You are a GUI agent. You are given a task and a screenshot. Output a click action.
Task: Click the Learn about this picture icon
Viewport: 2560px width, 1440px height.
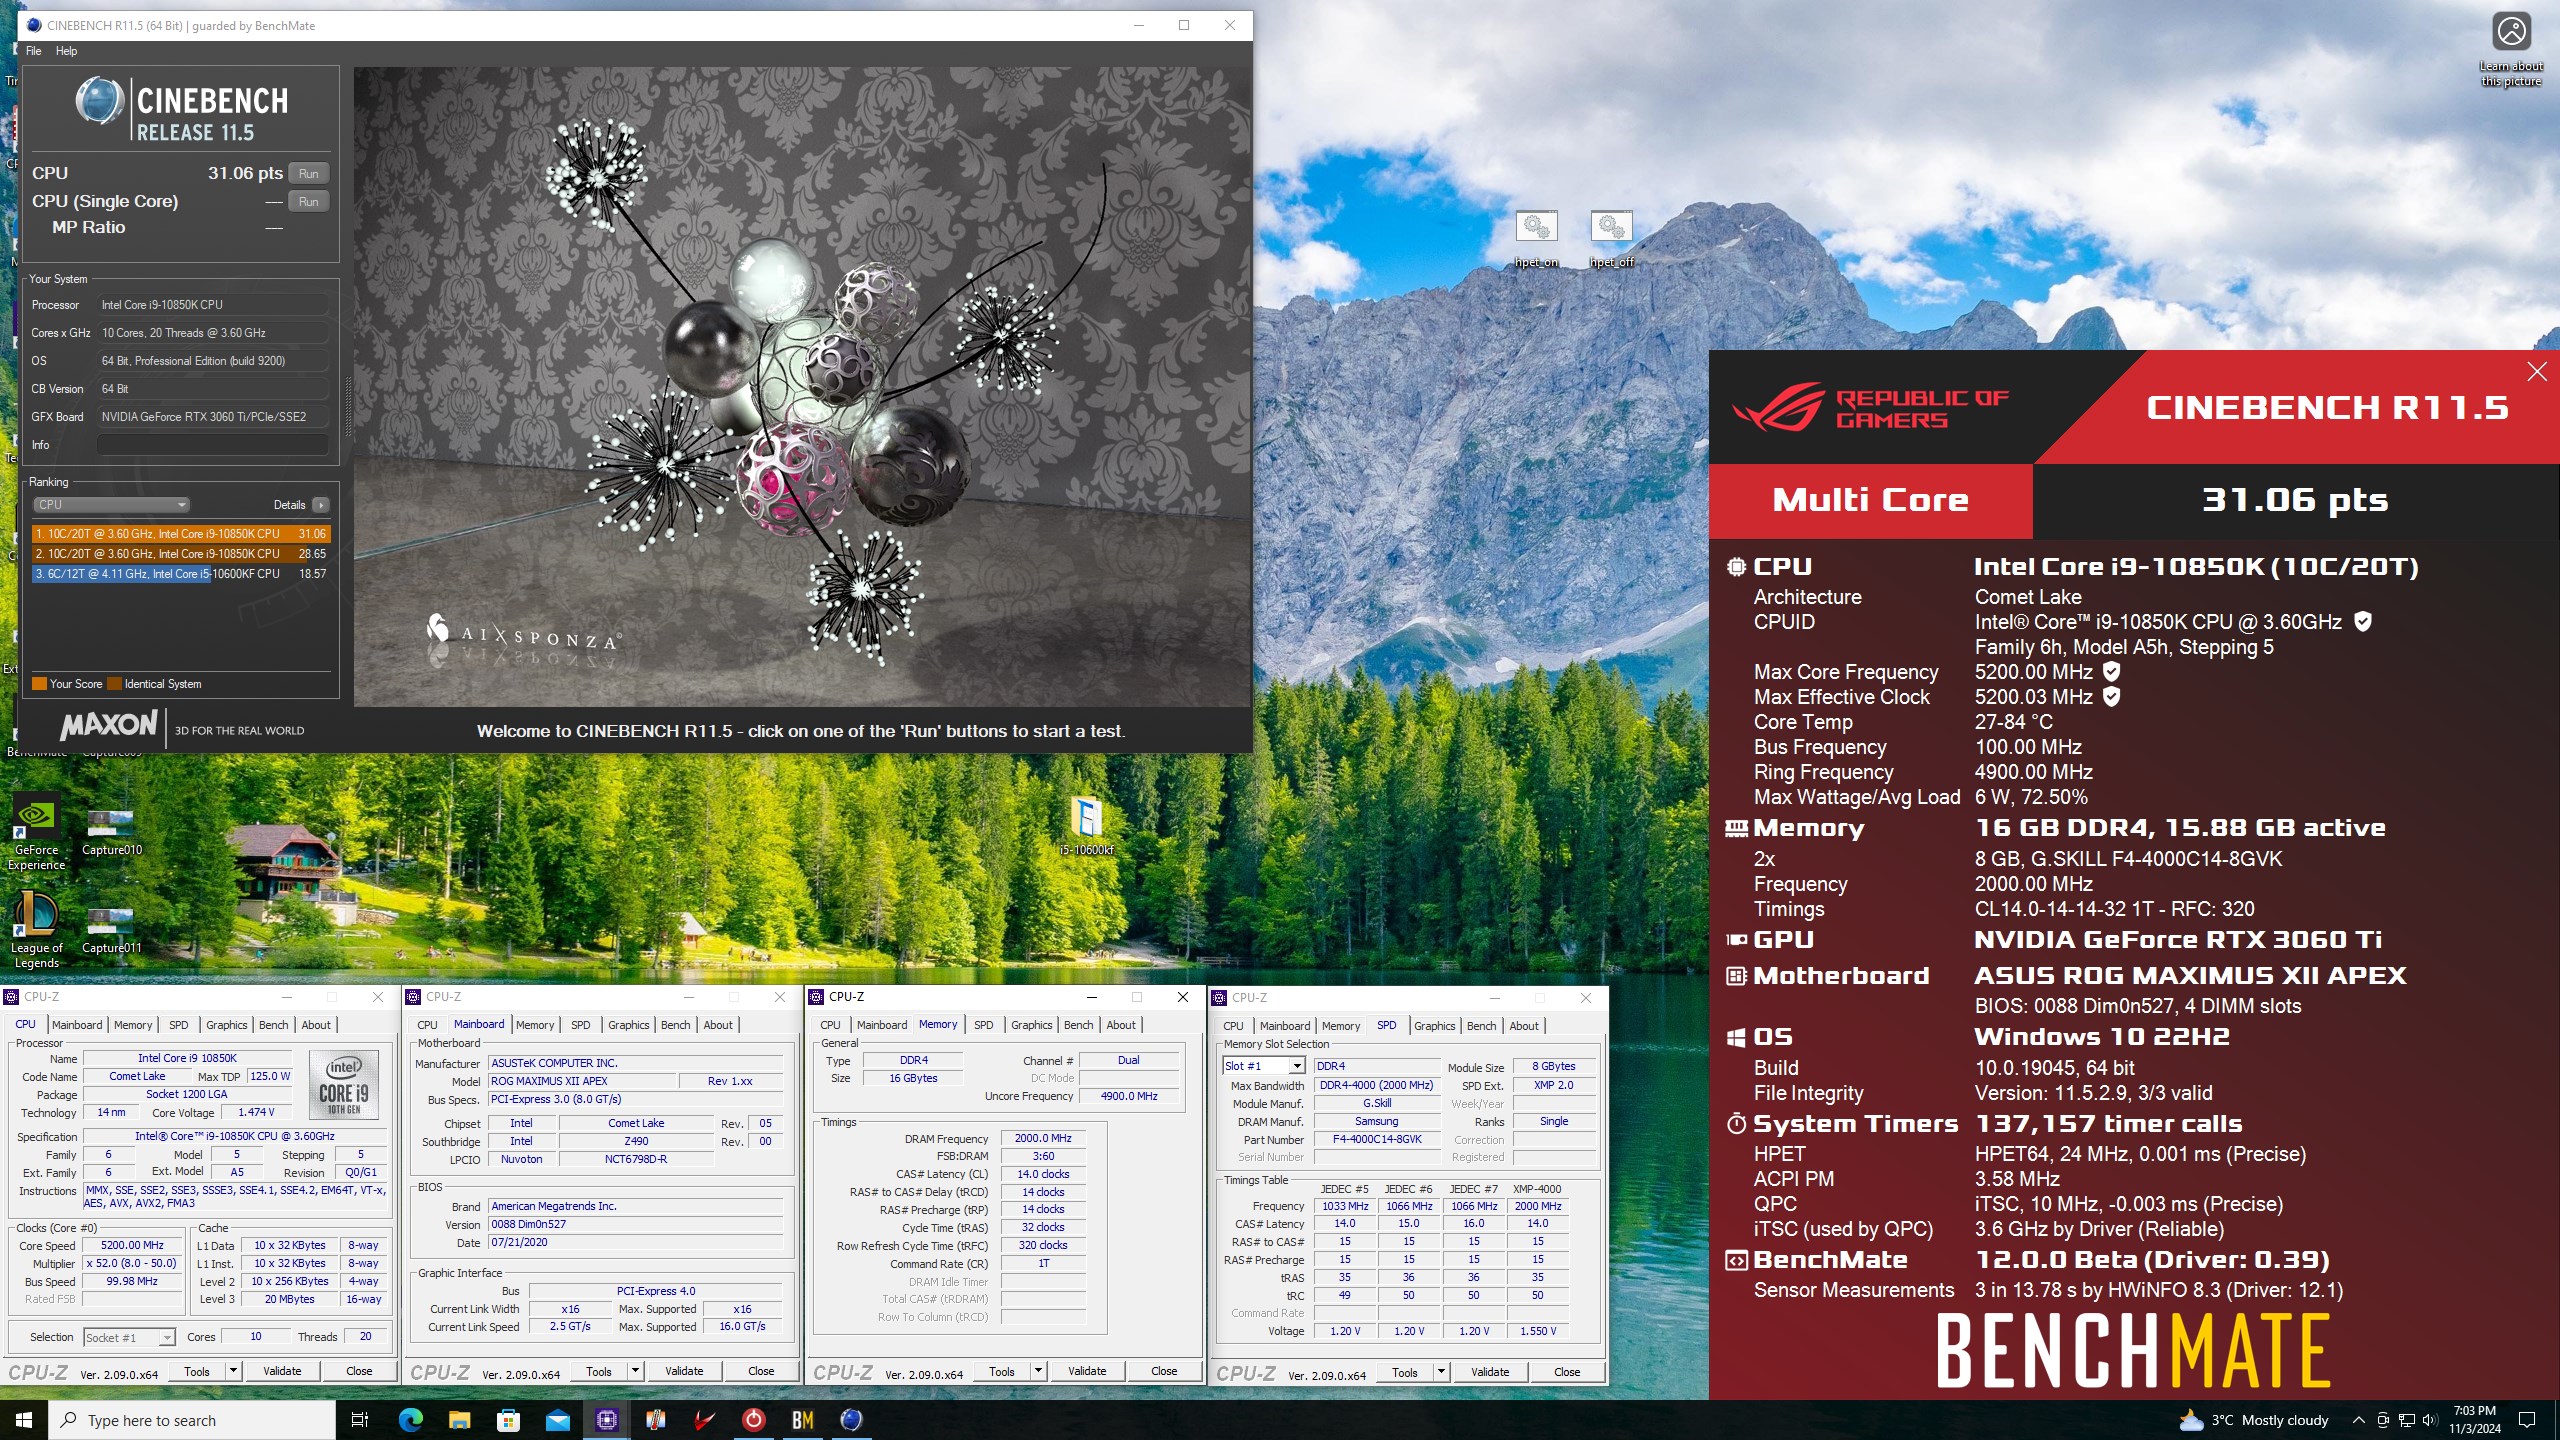2511,48
